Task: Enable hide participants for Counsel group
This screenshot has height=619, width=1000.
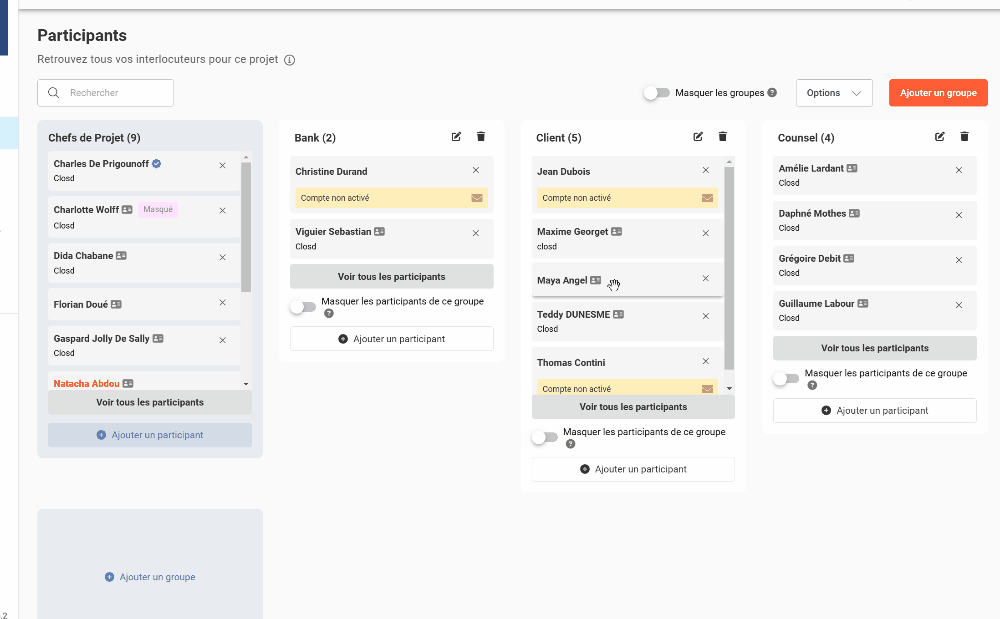Action: (786, 379)
